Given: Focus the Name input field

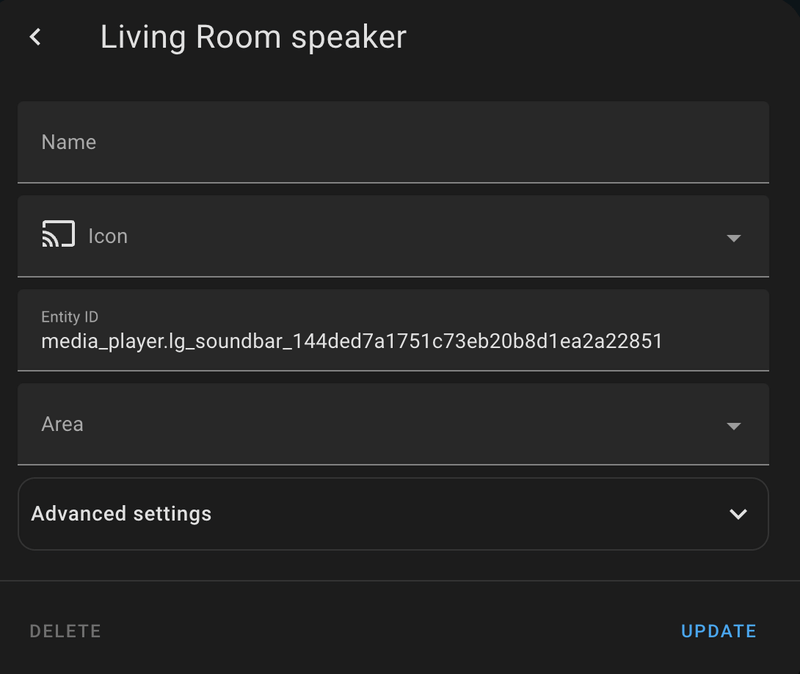Looking at the screenshot, I should point(393,142).
